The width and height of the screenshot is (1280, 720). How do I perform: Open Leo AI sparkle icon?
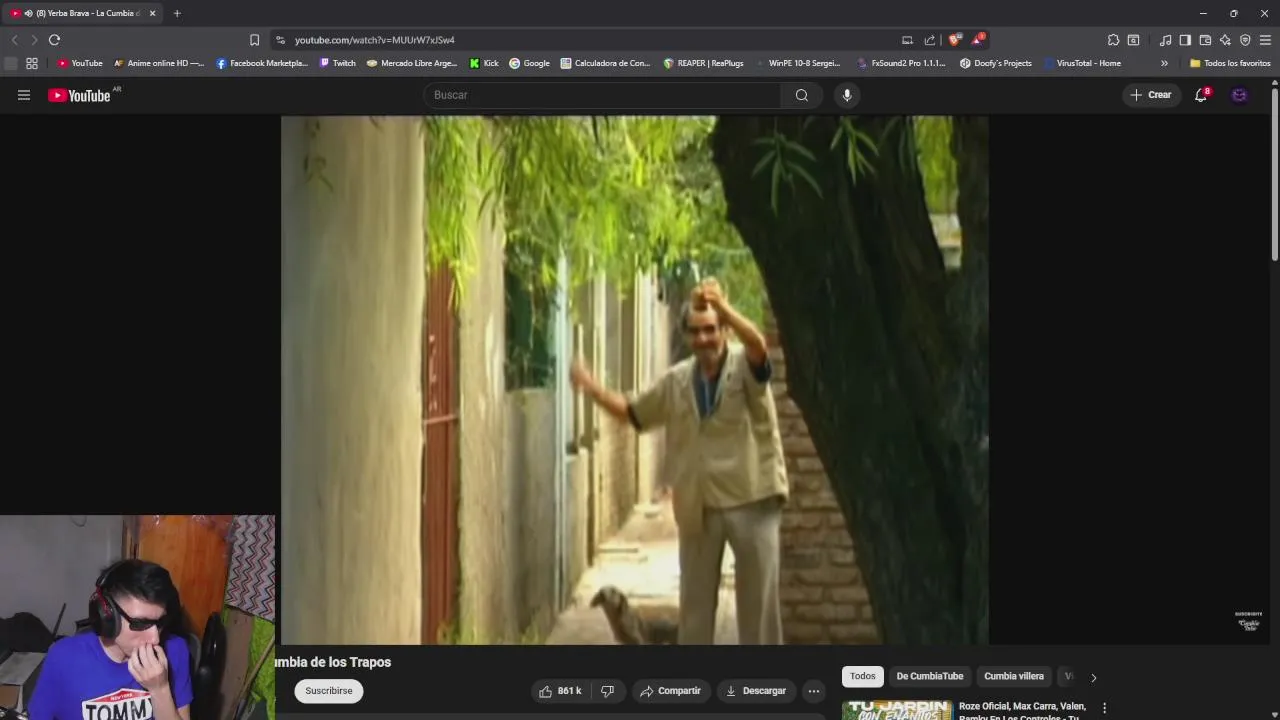click(x=1225, y=40)
